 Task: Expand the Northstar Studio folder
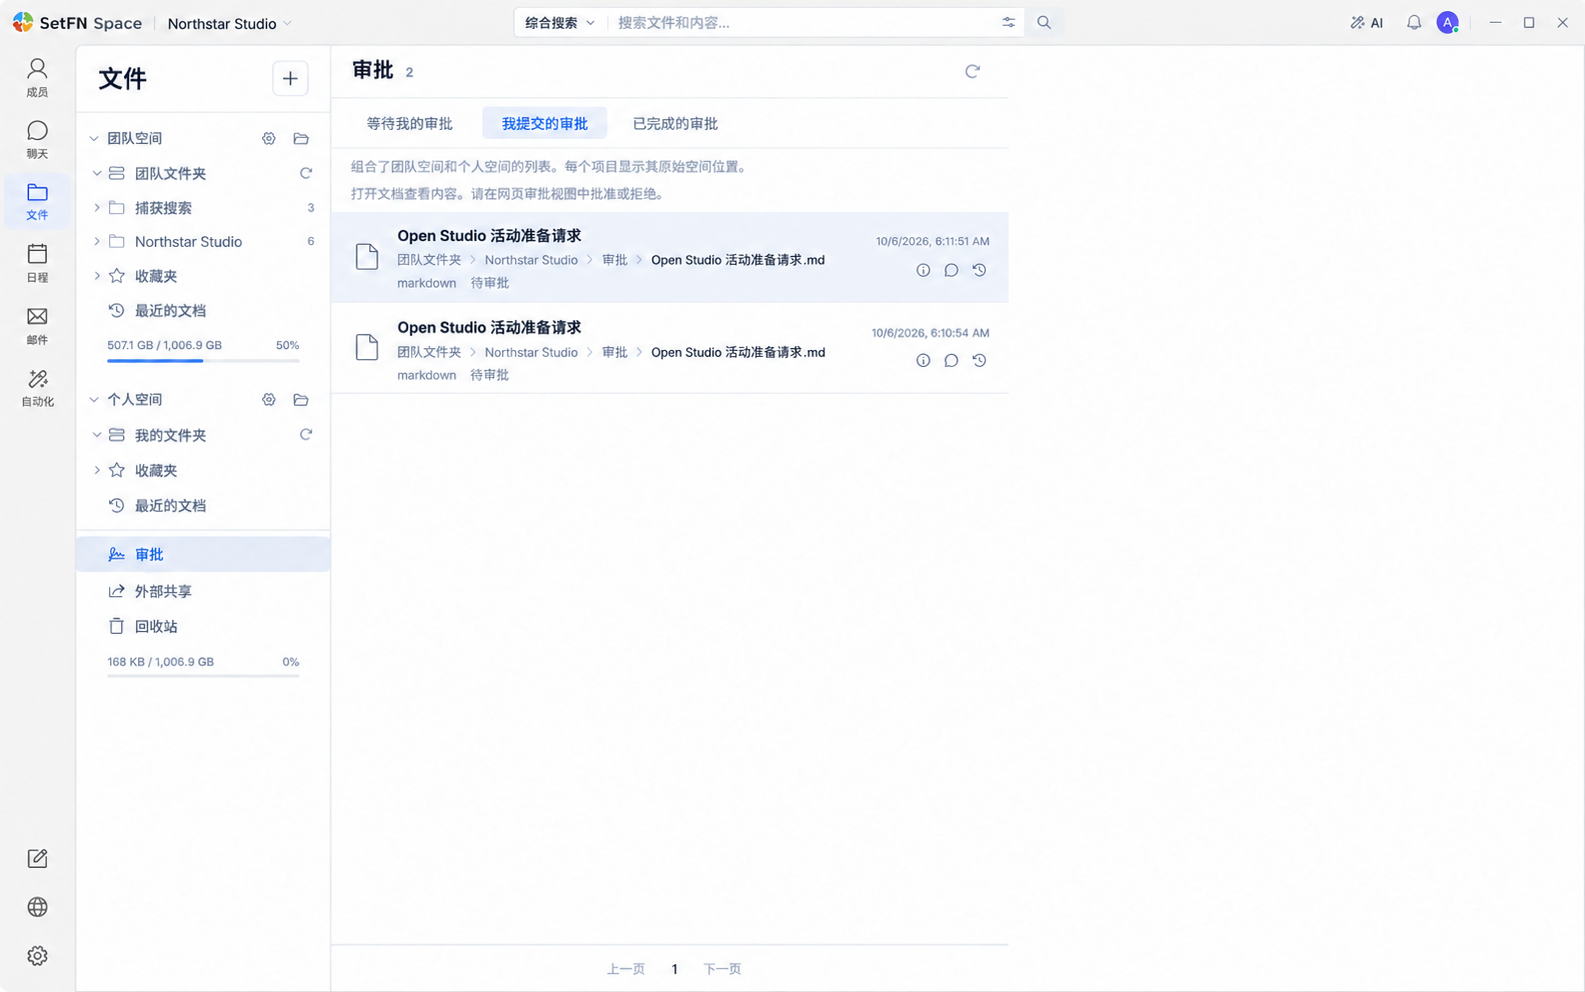(97, 241)
